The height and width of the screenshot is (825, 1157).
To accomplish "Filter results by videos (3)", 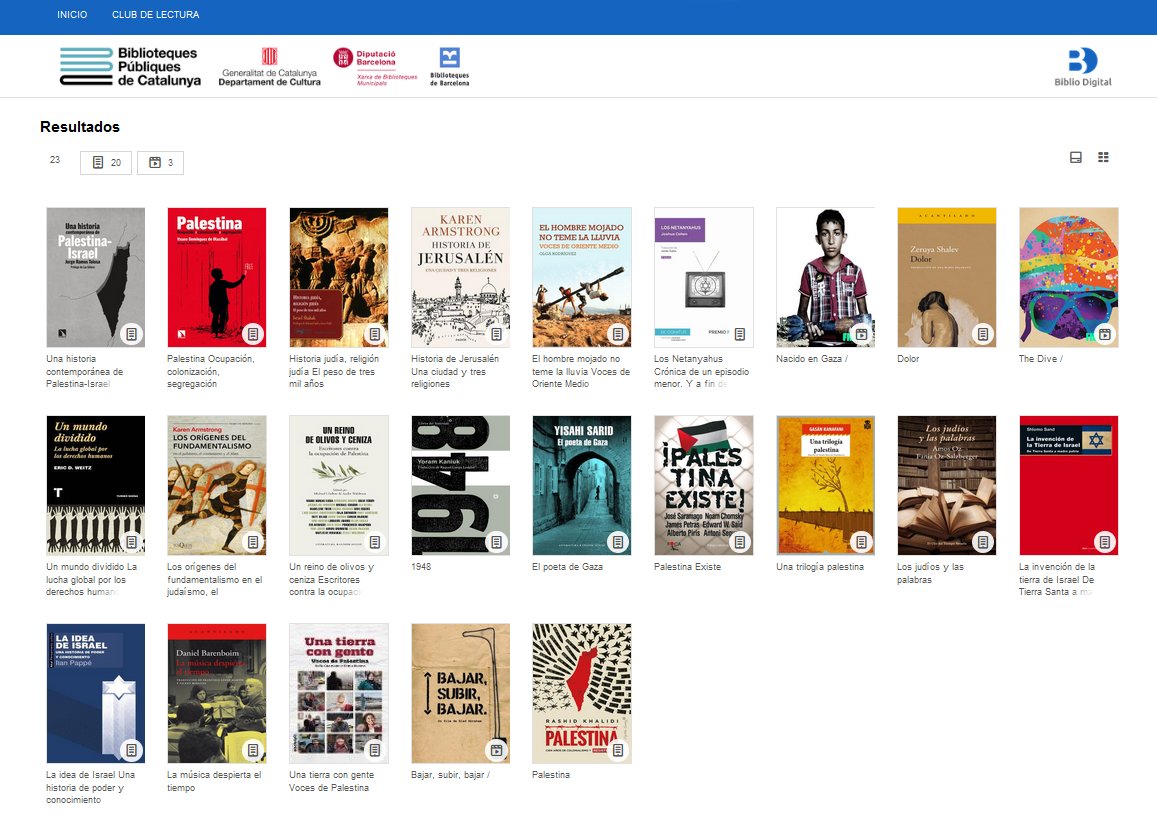I will coord(160,162).
